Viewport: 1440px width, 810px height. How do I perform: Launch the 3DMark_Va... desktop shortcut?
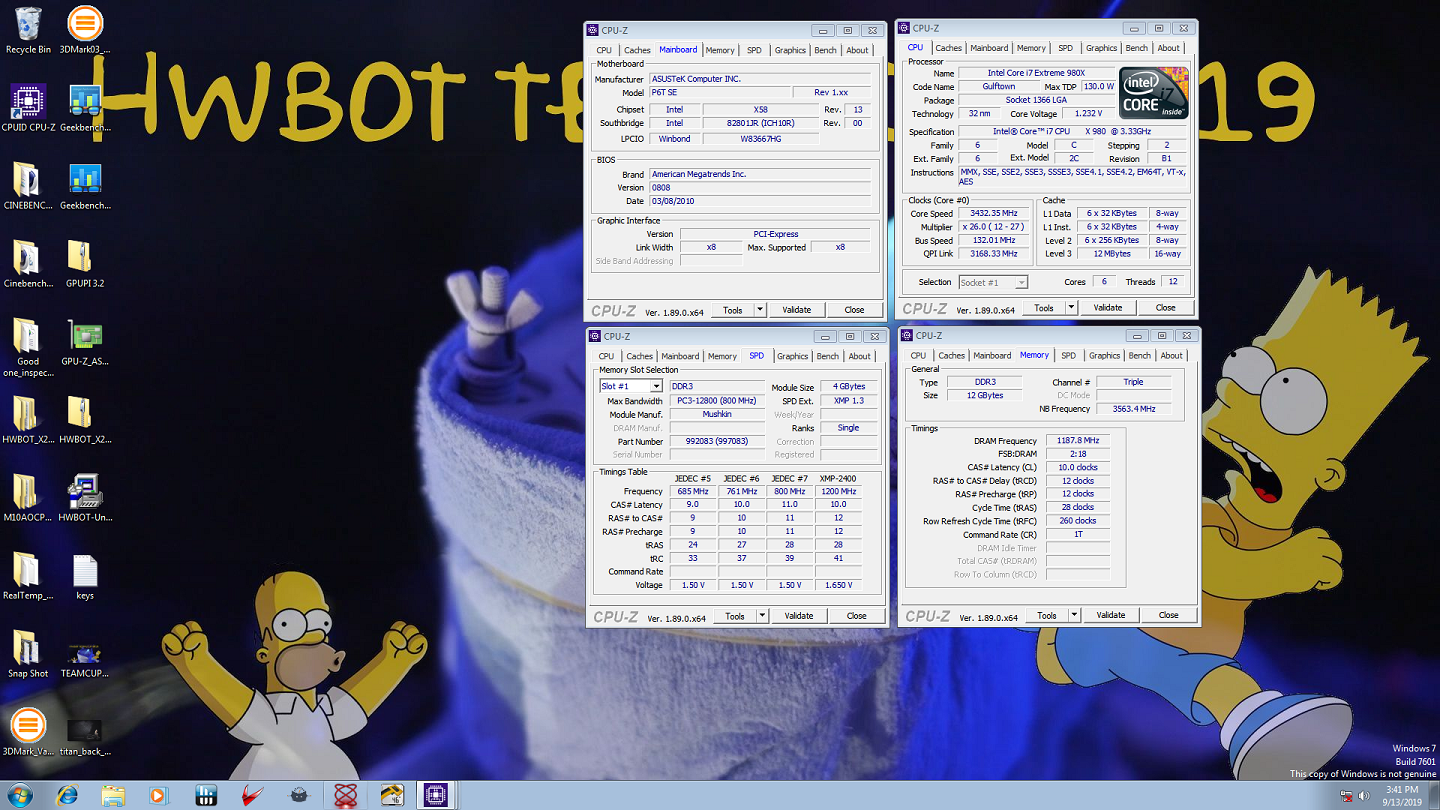tap(28, 732)
